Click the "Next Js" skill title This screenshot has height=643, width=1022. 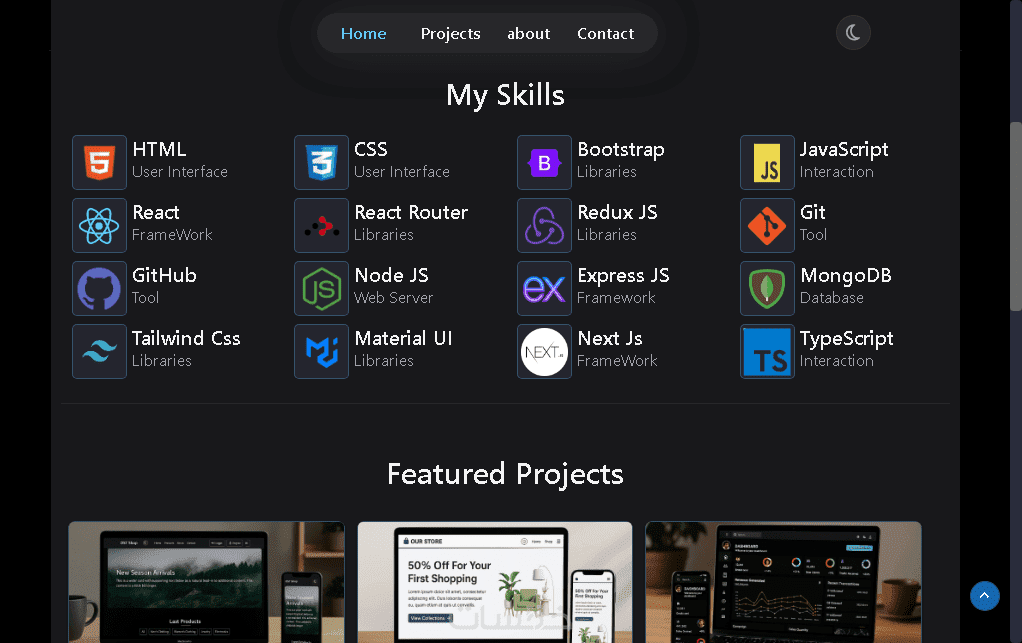pyautogui.click(x=610, y=339)
